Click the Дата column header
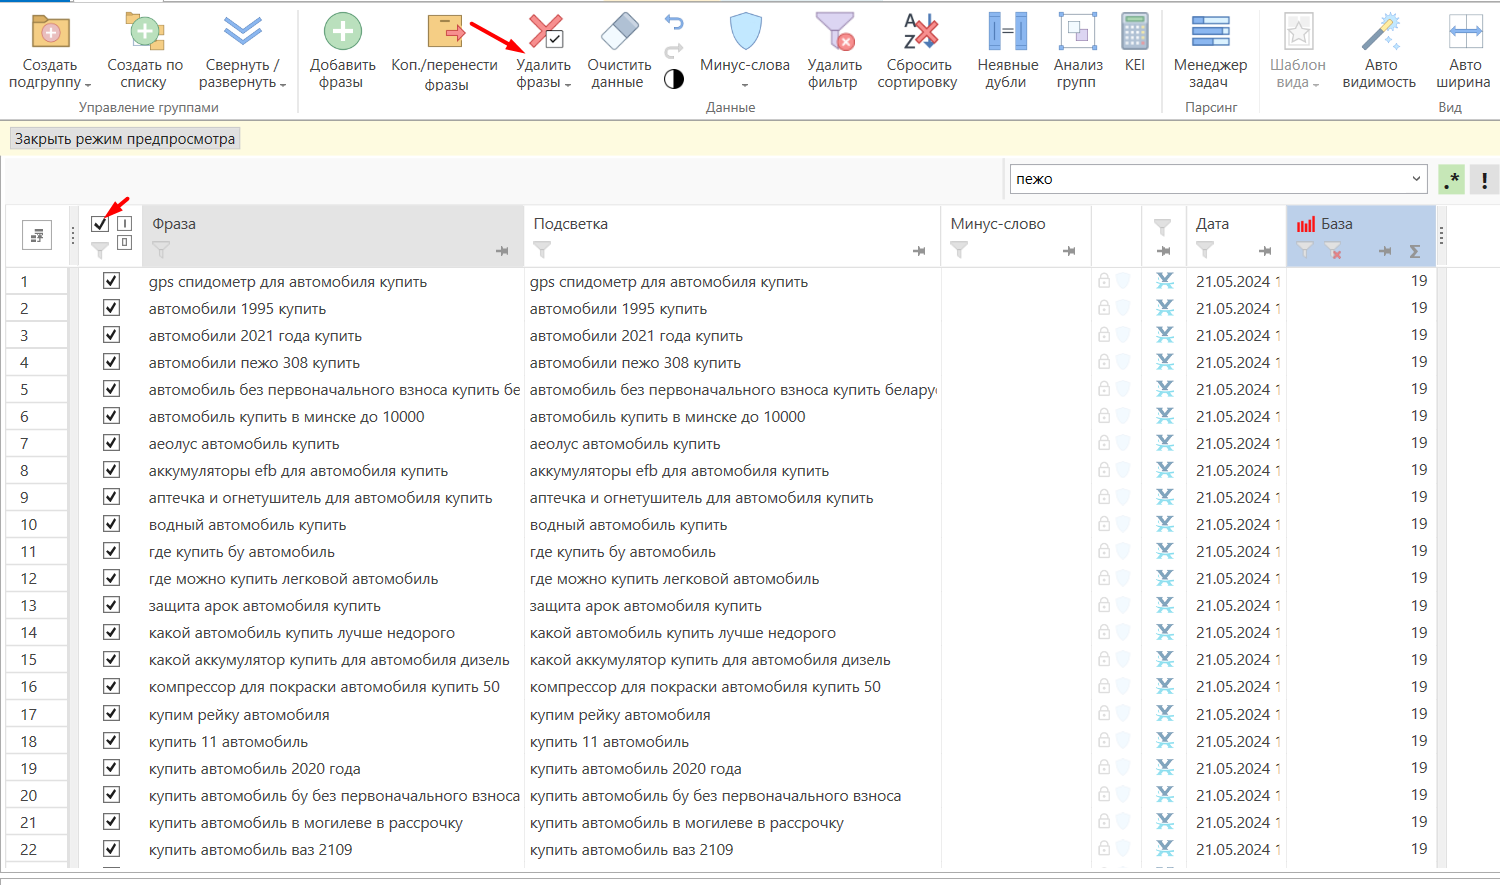This screenshot has width=1500, height=885. (x=1213, y=224)
